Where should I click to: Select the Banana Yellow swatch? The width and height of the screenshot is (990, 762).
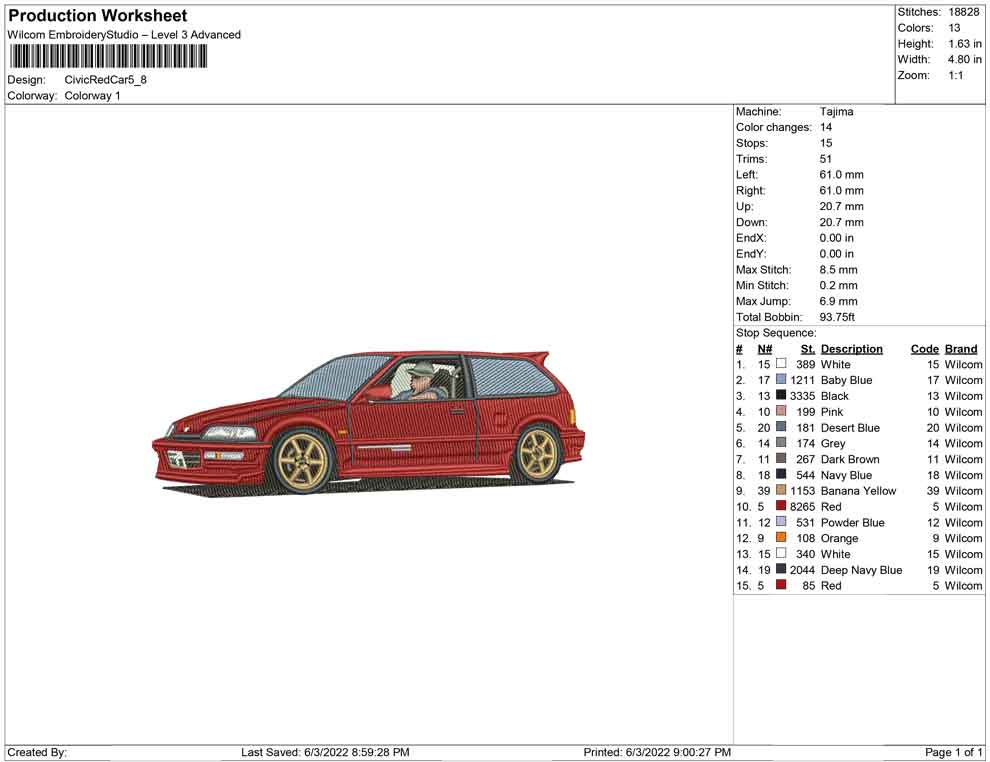(x=781, y=490)
